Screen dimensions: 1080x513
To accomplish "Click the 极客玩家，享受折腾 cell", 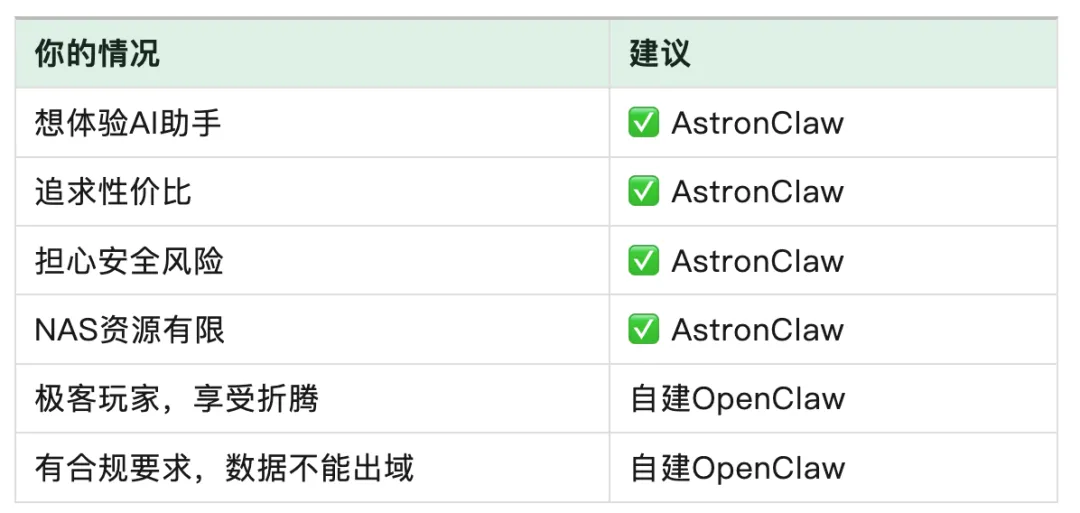I will pyautogui.click(x=312, y=398).
